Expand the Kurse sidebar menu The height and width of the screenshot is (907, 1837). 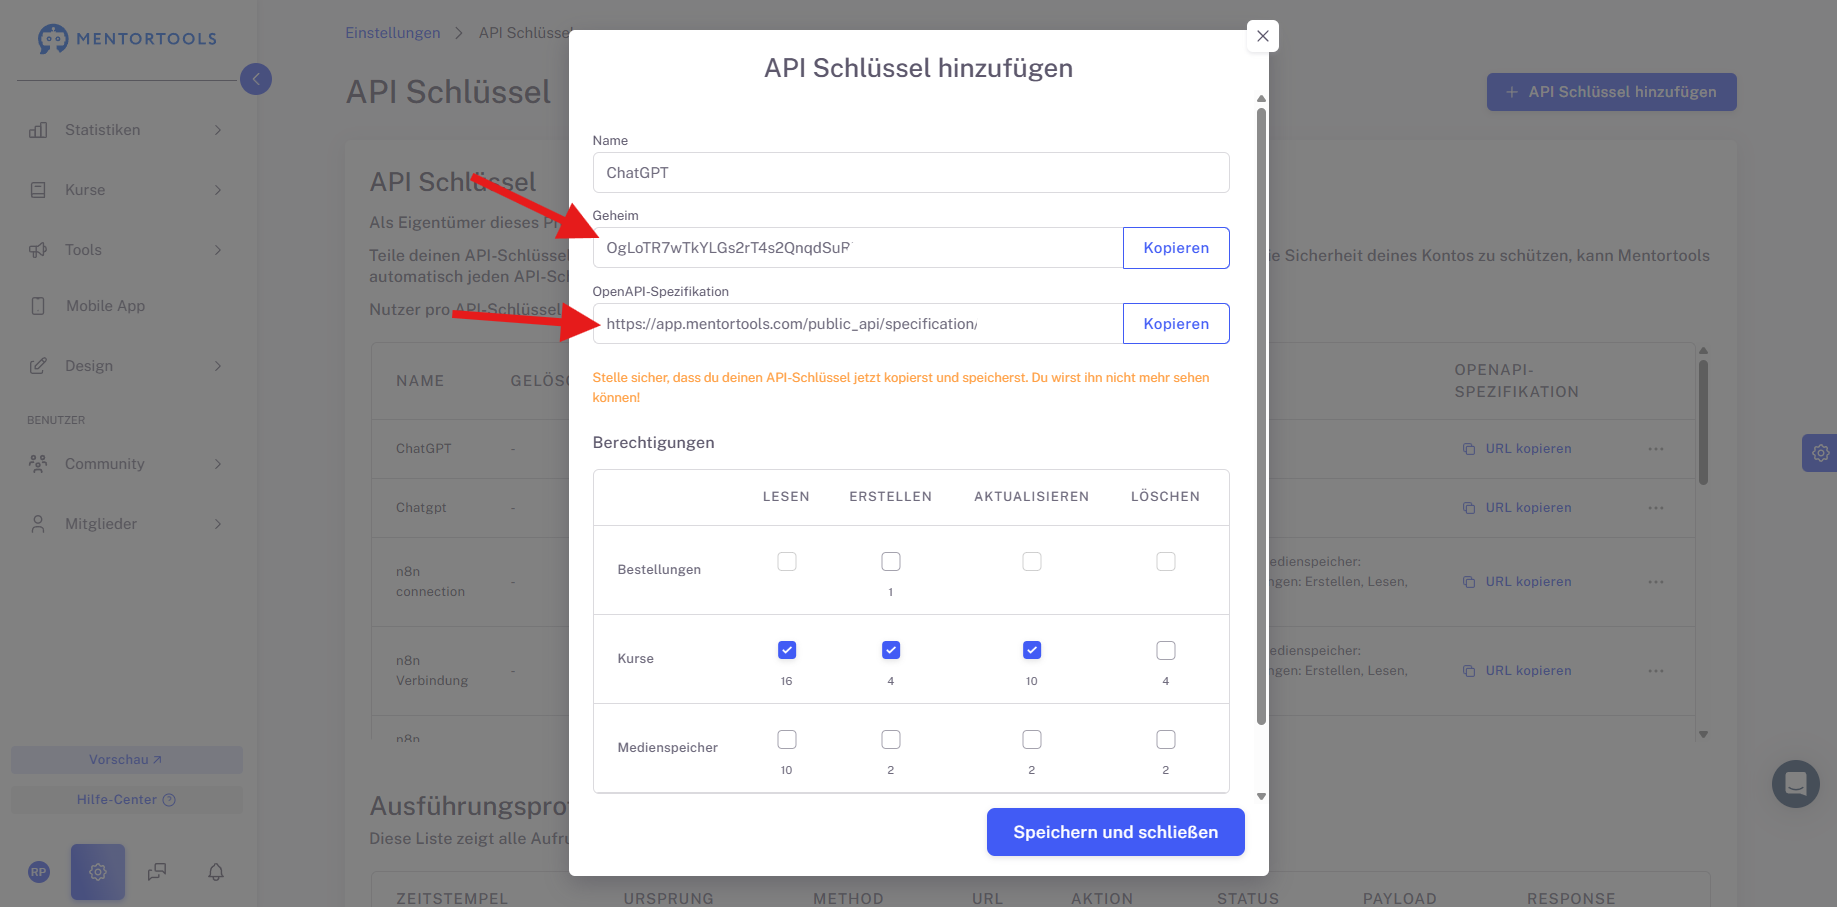[x=127, y=190]
